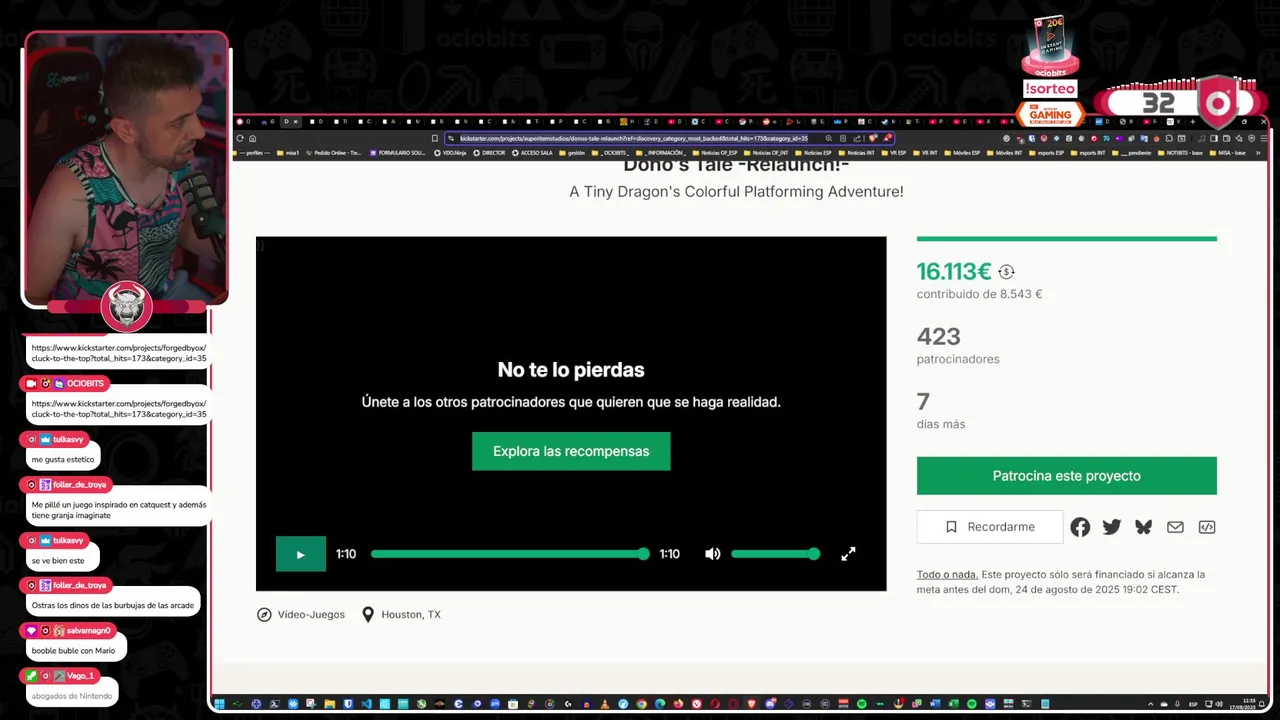The image size is (1280, 720).
Task: Enter fullscreen mode on the video
Action: pos(848,554)
